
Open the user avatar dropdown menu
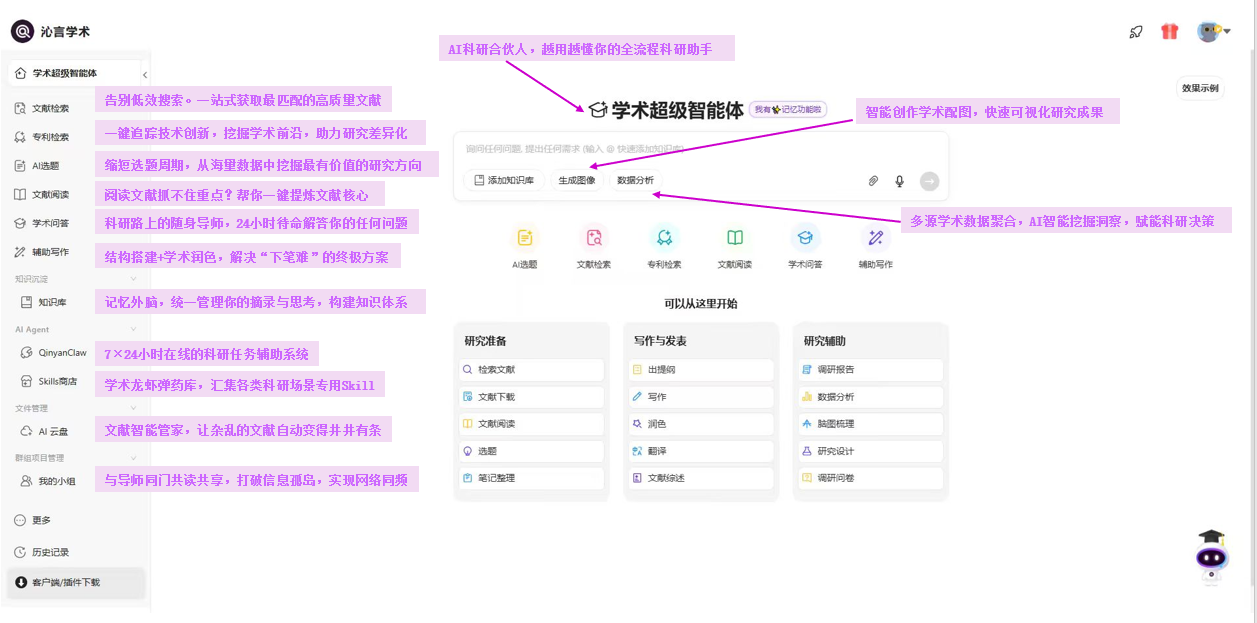coord(1213,31)
